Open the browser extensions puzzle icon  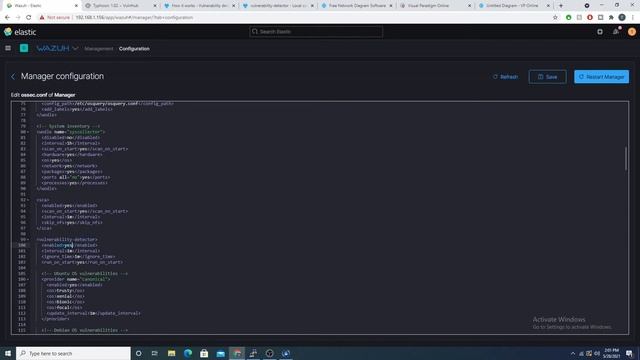pos(611,18)
